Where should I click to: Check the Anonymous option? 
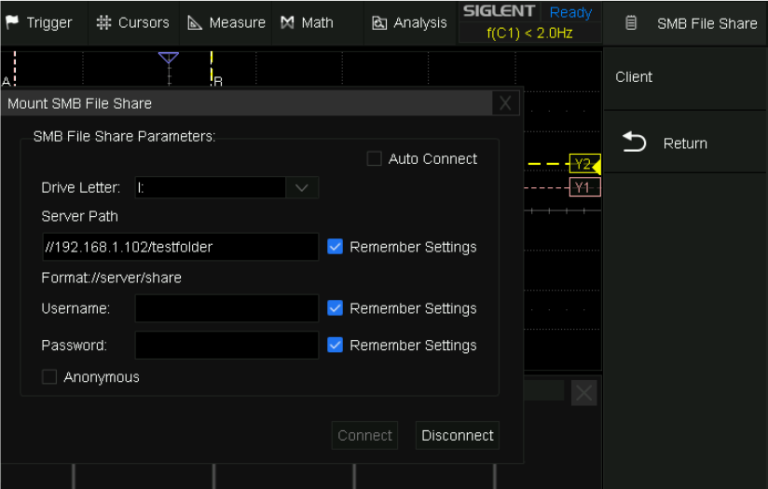coord(49,377)
